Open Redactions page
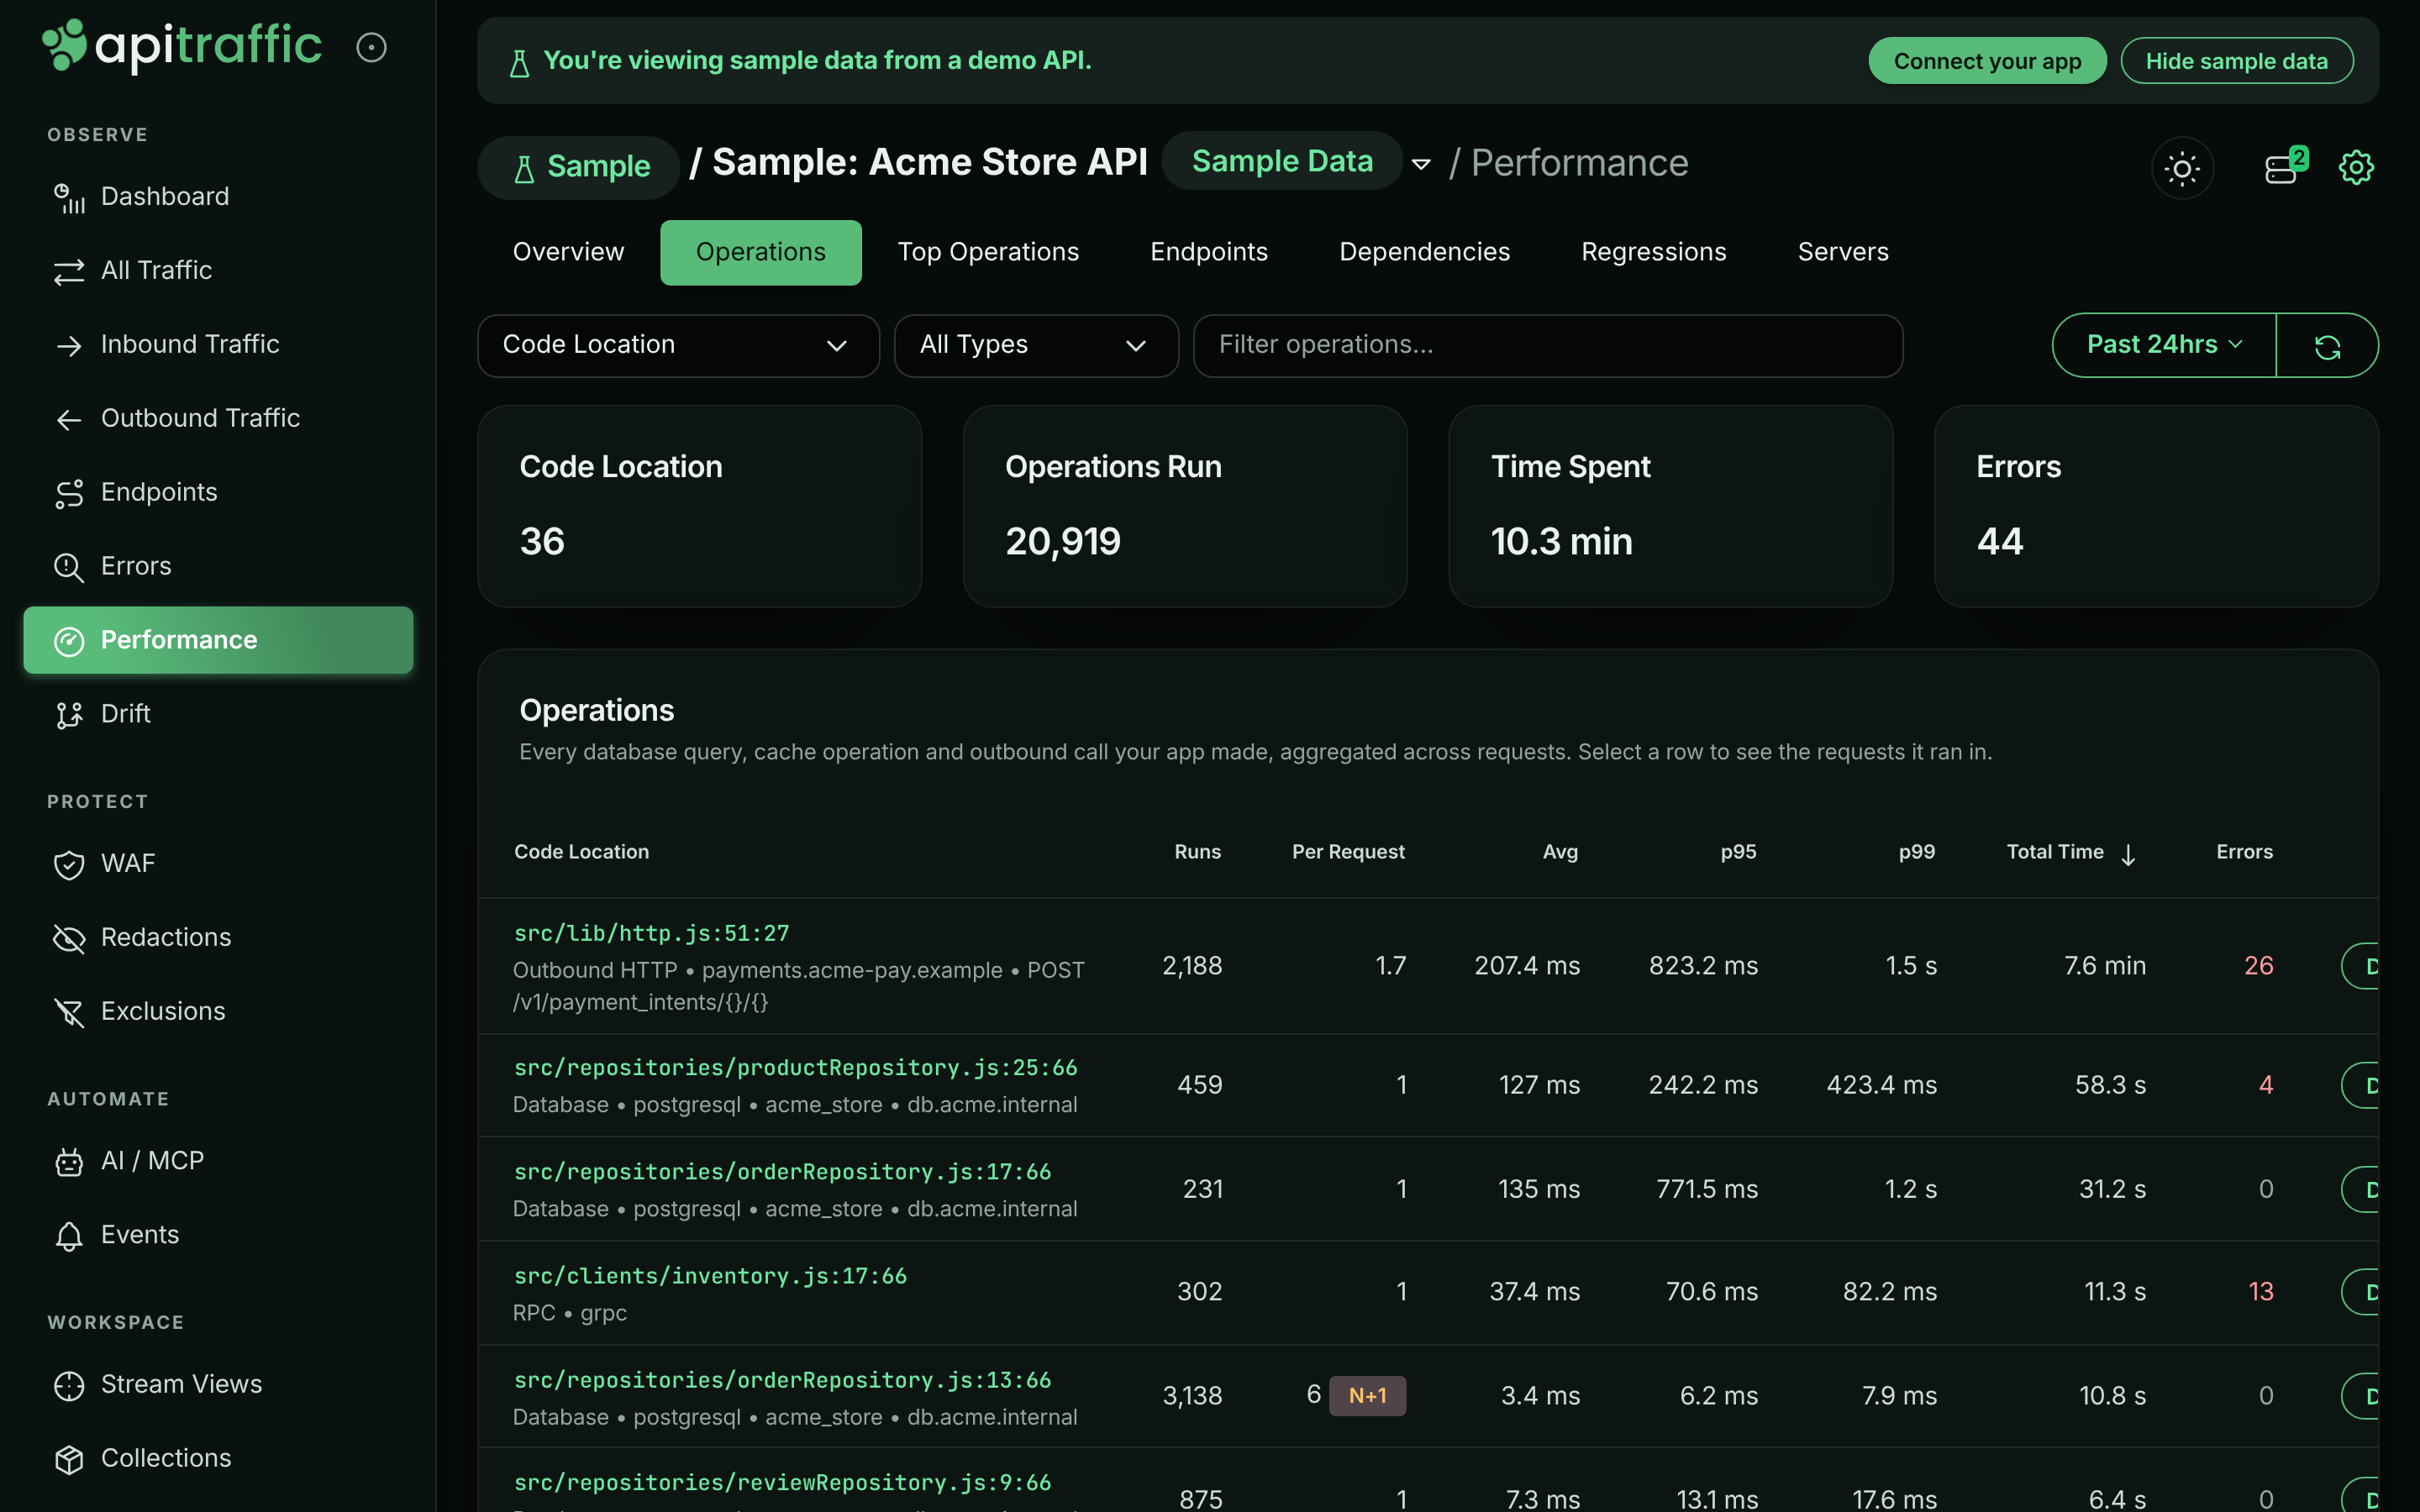The image size is (2420, 1512). pos(218,937)
